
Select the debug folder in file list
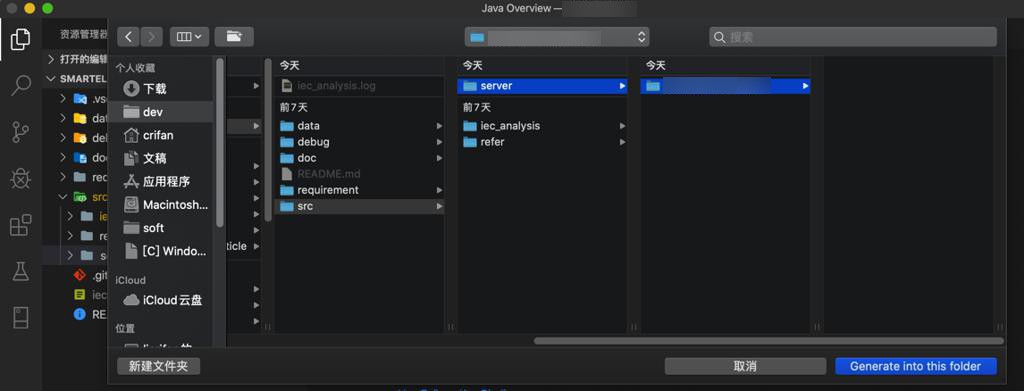[x=359, y=142]
